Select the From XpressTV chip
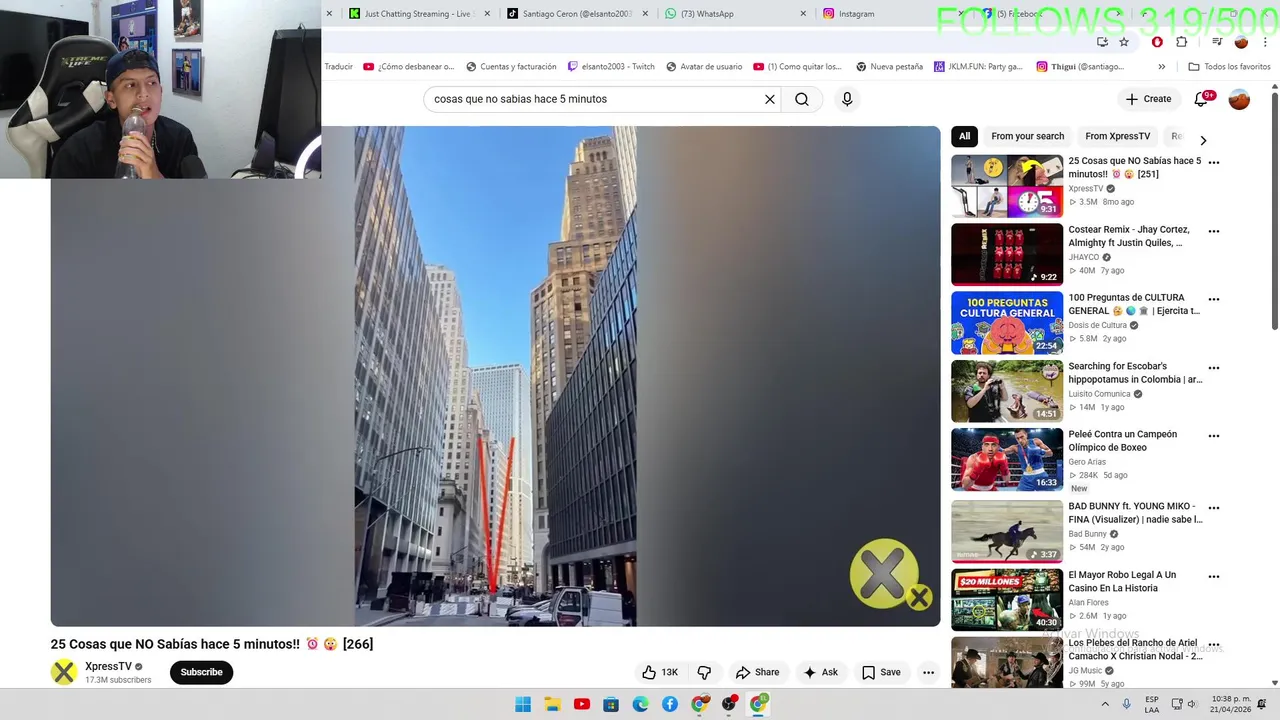 [x=1117, y=136]
